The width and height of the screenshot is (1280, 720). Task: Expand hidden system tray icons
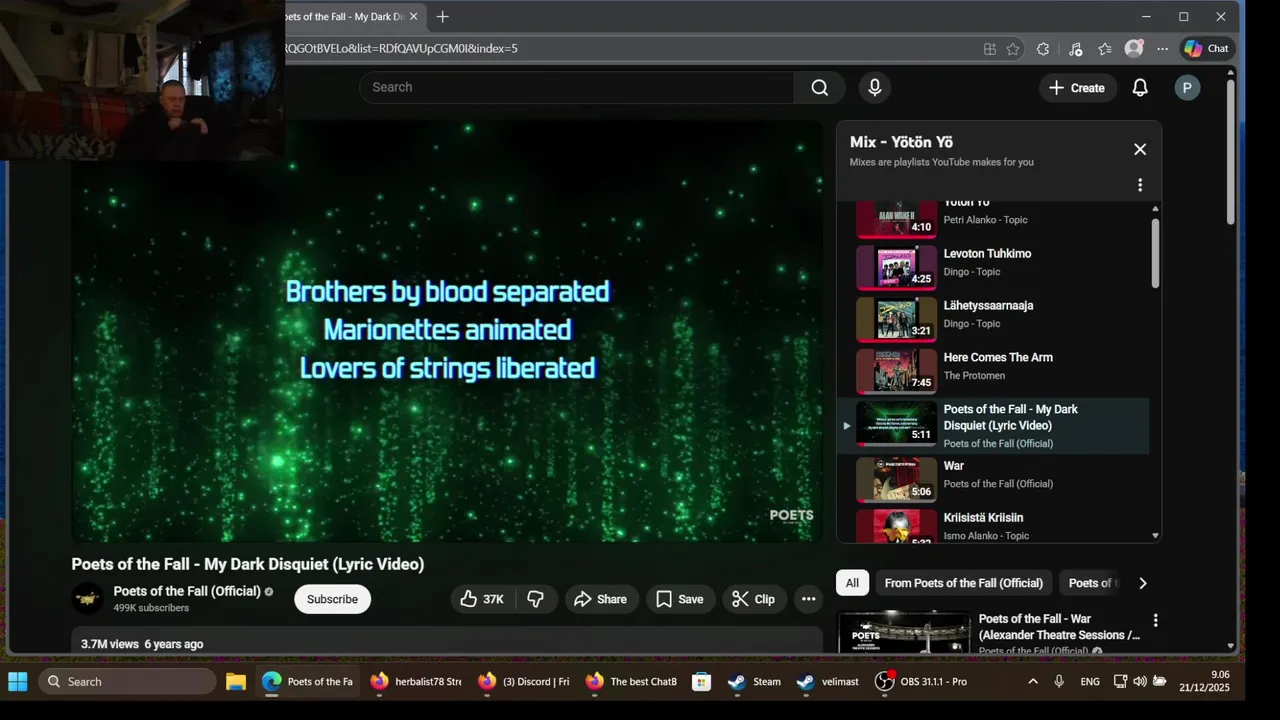(1032, 682)
